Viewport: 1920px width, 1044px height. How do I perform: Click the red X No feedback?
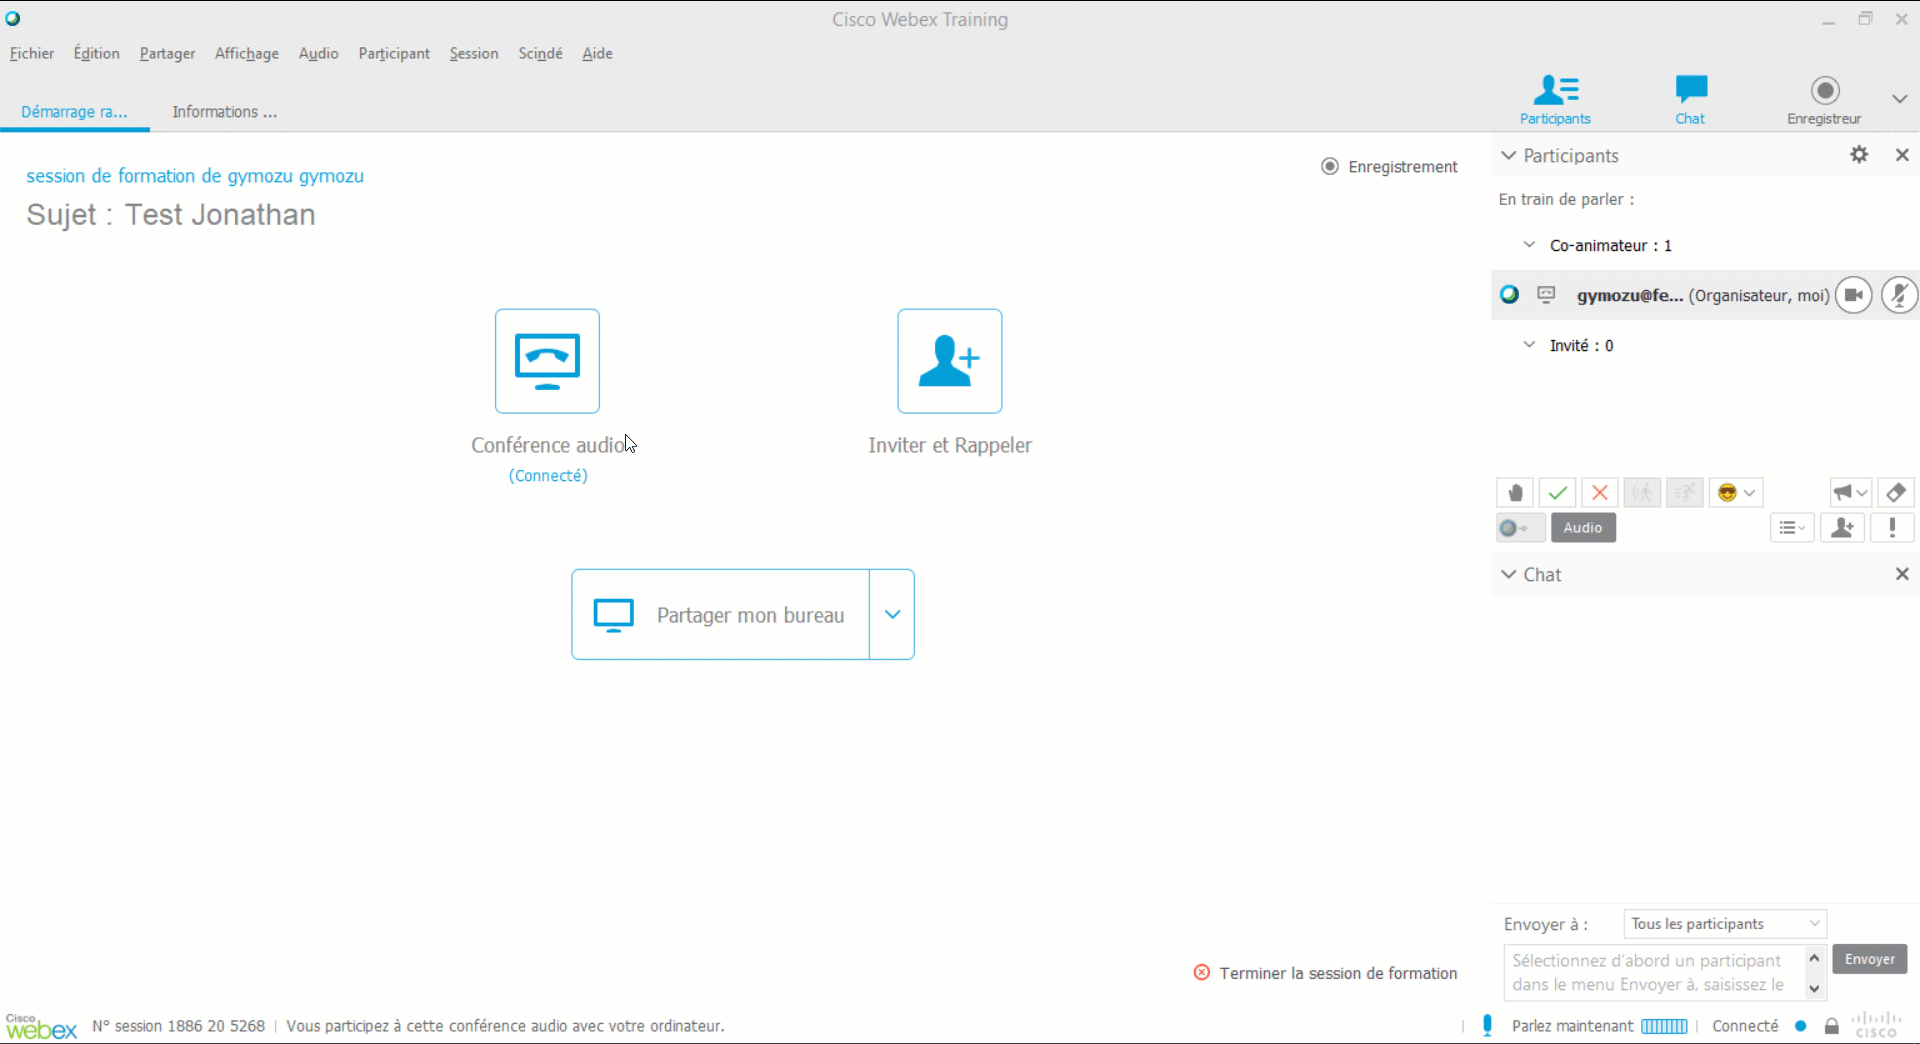1600,493
